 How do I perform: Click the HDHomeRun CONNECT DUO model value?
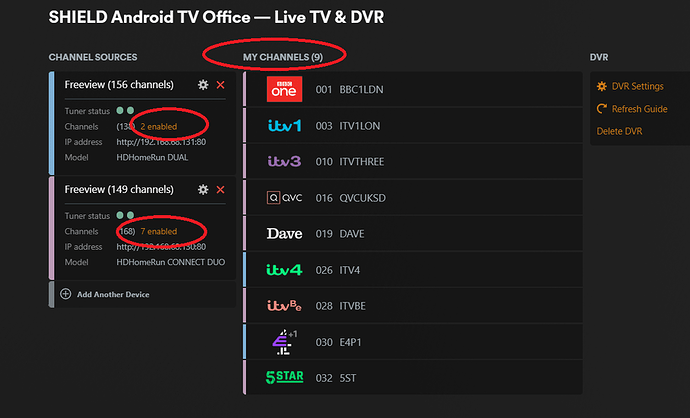(x=171, y=262)
